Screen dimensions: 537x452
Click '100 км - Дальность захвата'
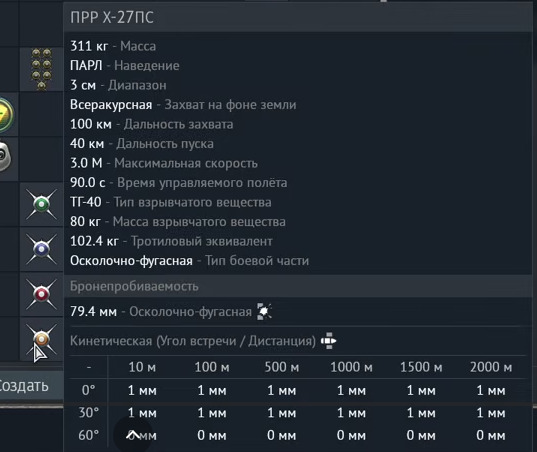(x=151, y=124)
